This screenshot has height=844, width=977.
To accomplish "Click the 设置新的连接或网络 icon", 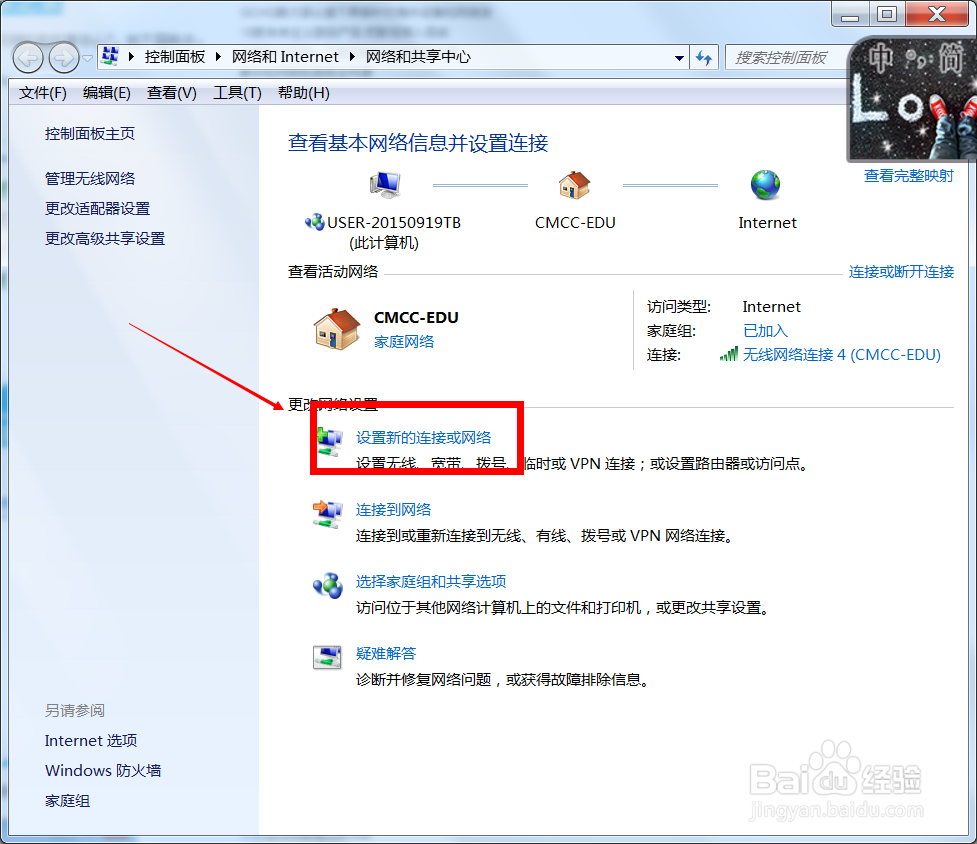I will (x=328, y=440).
